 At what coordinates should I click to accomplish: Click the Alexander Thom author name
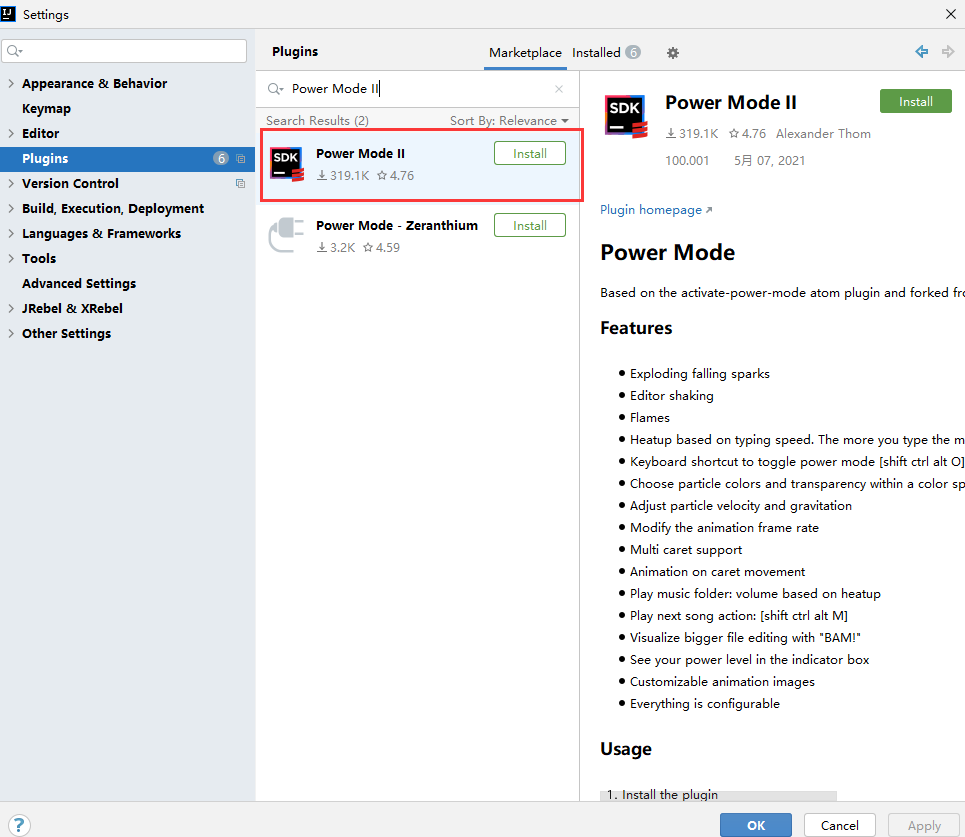823,134
